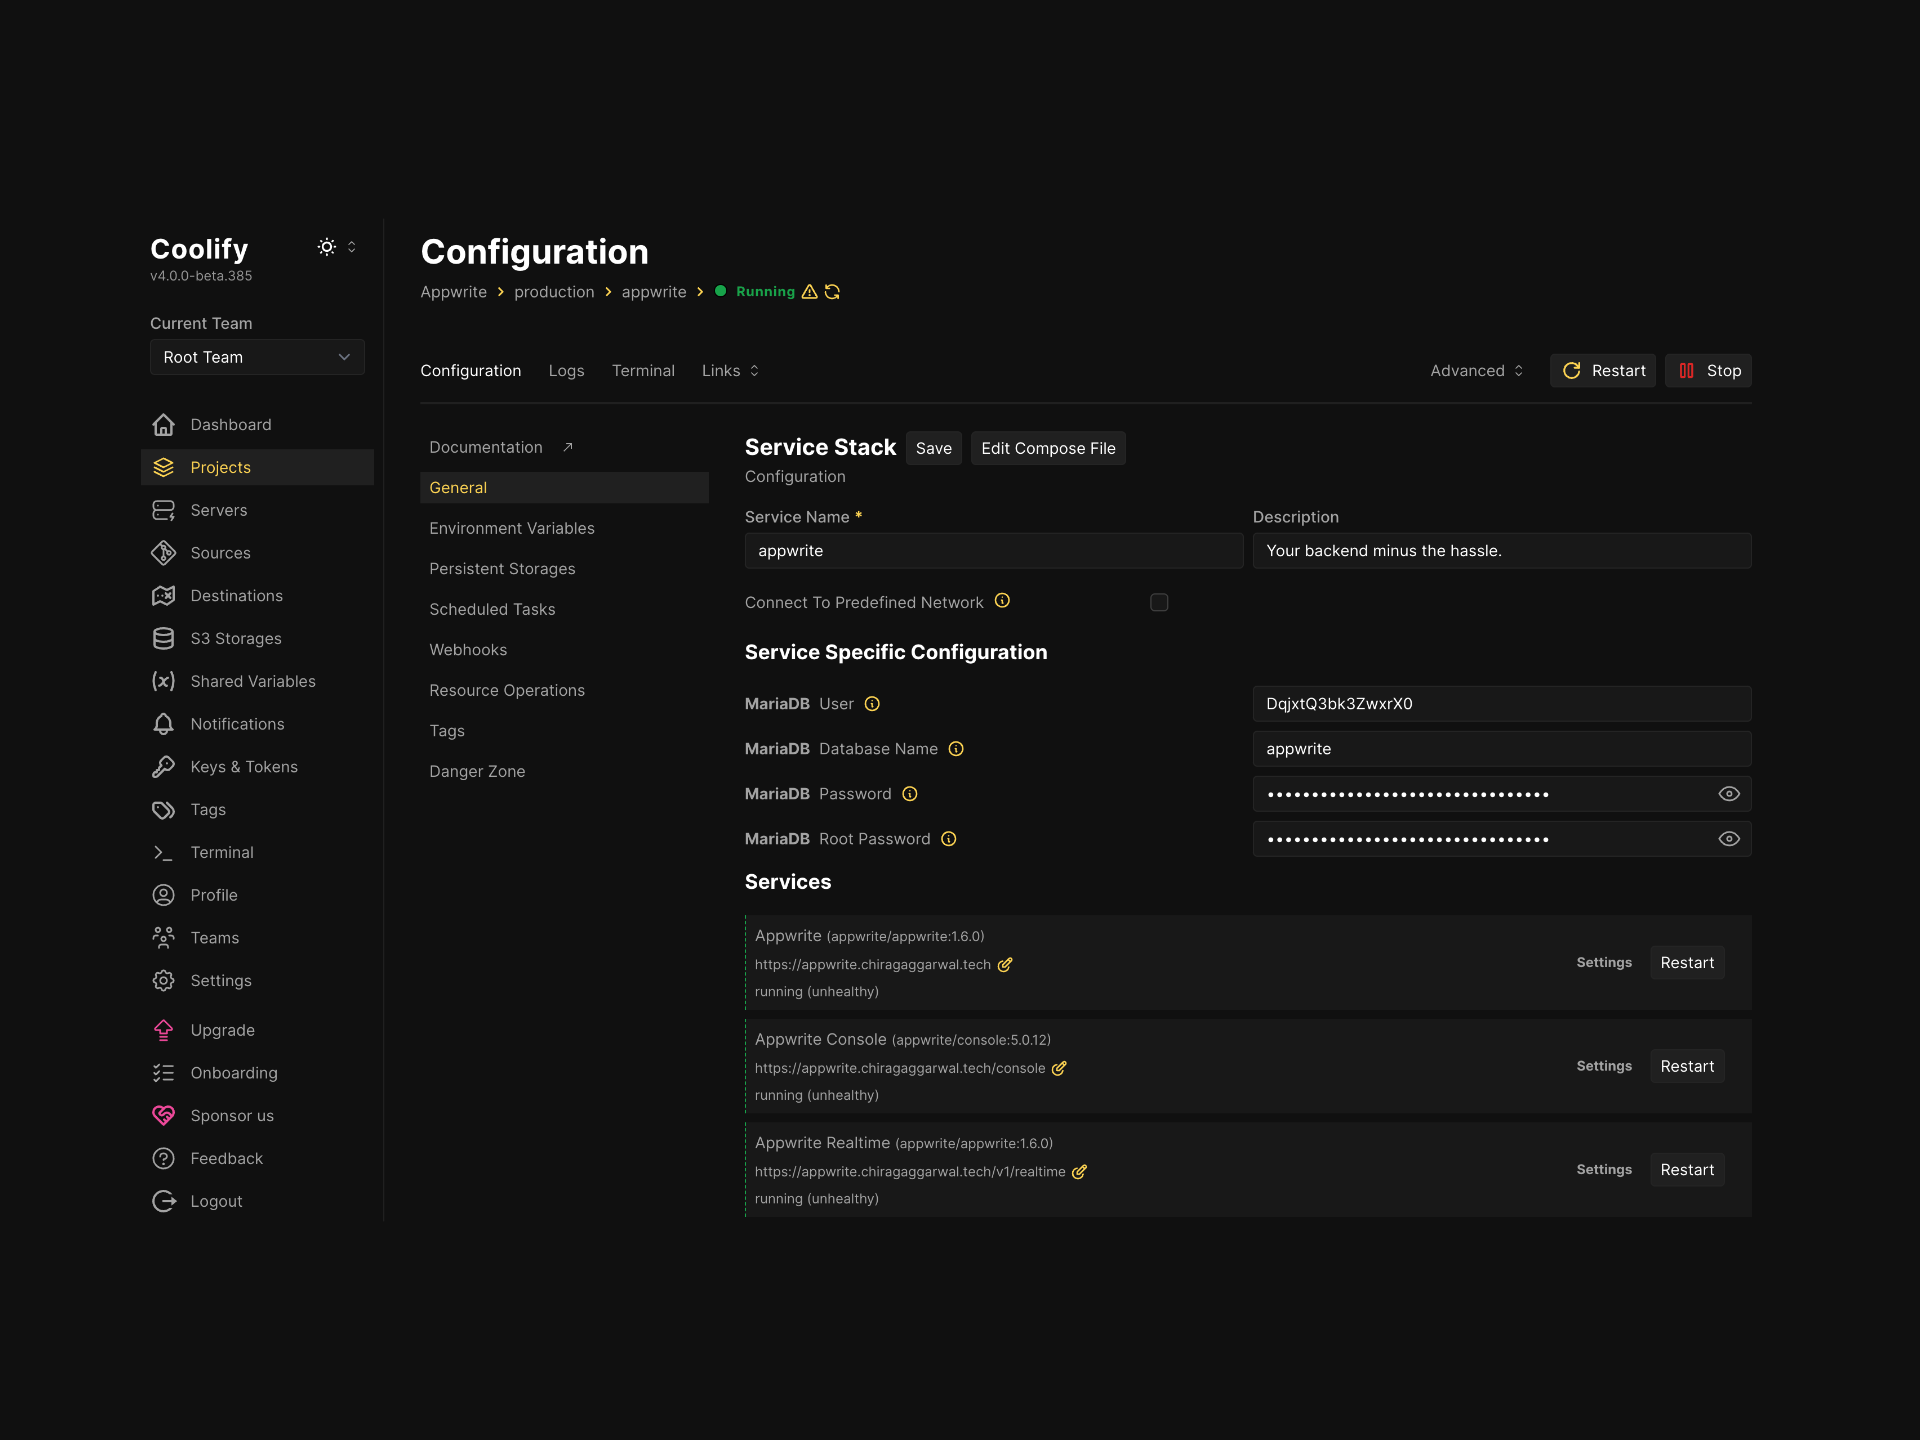Open the Danger Zone section

[x=564, y=772]
